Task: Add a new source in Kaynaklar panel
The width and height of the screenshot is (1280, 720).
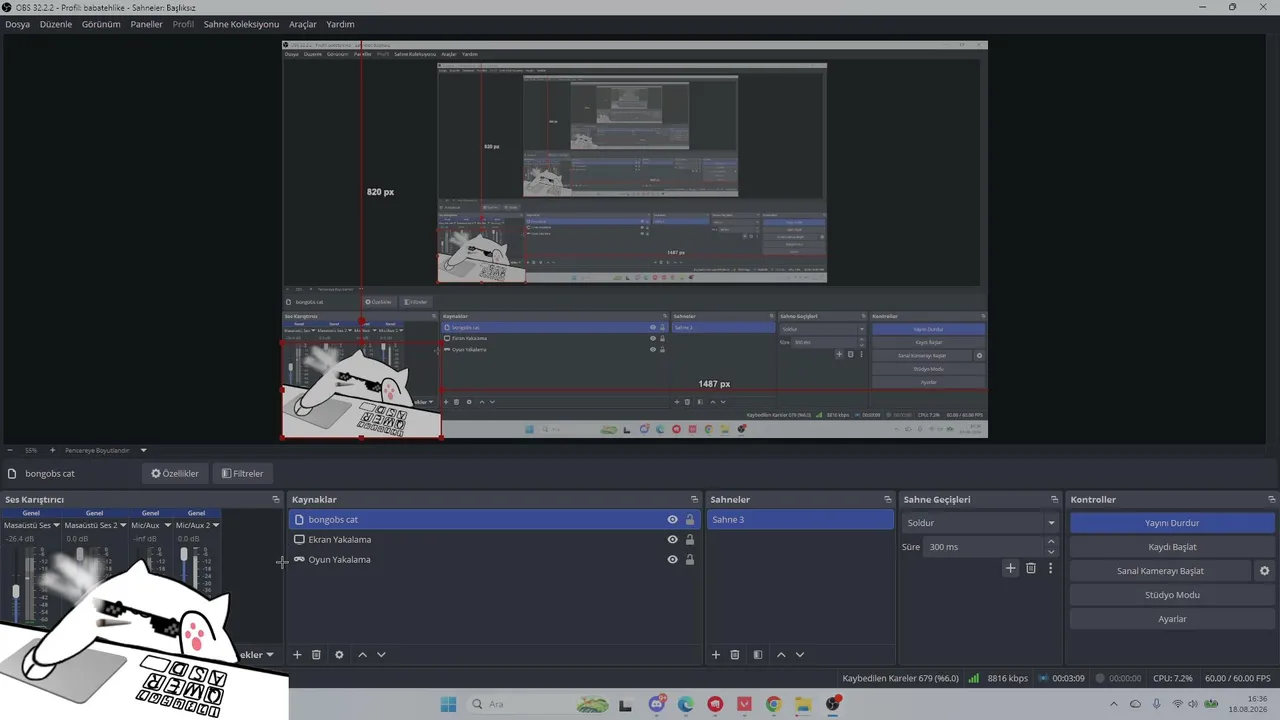Action: (x=297, y=655)
